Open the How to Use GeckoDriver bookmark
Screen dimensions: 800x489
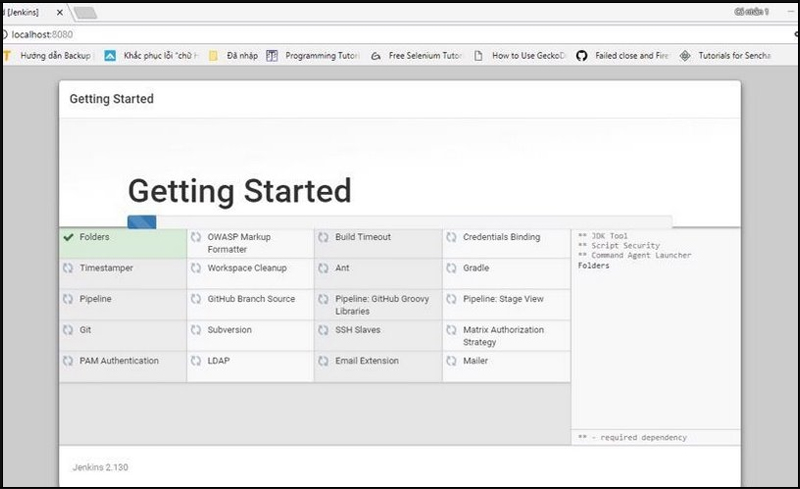click(520, 56)
